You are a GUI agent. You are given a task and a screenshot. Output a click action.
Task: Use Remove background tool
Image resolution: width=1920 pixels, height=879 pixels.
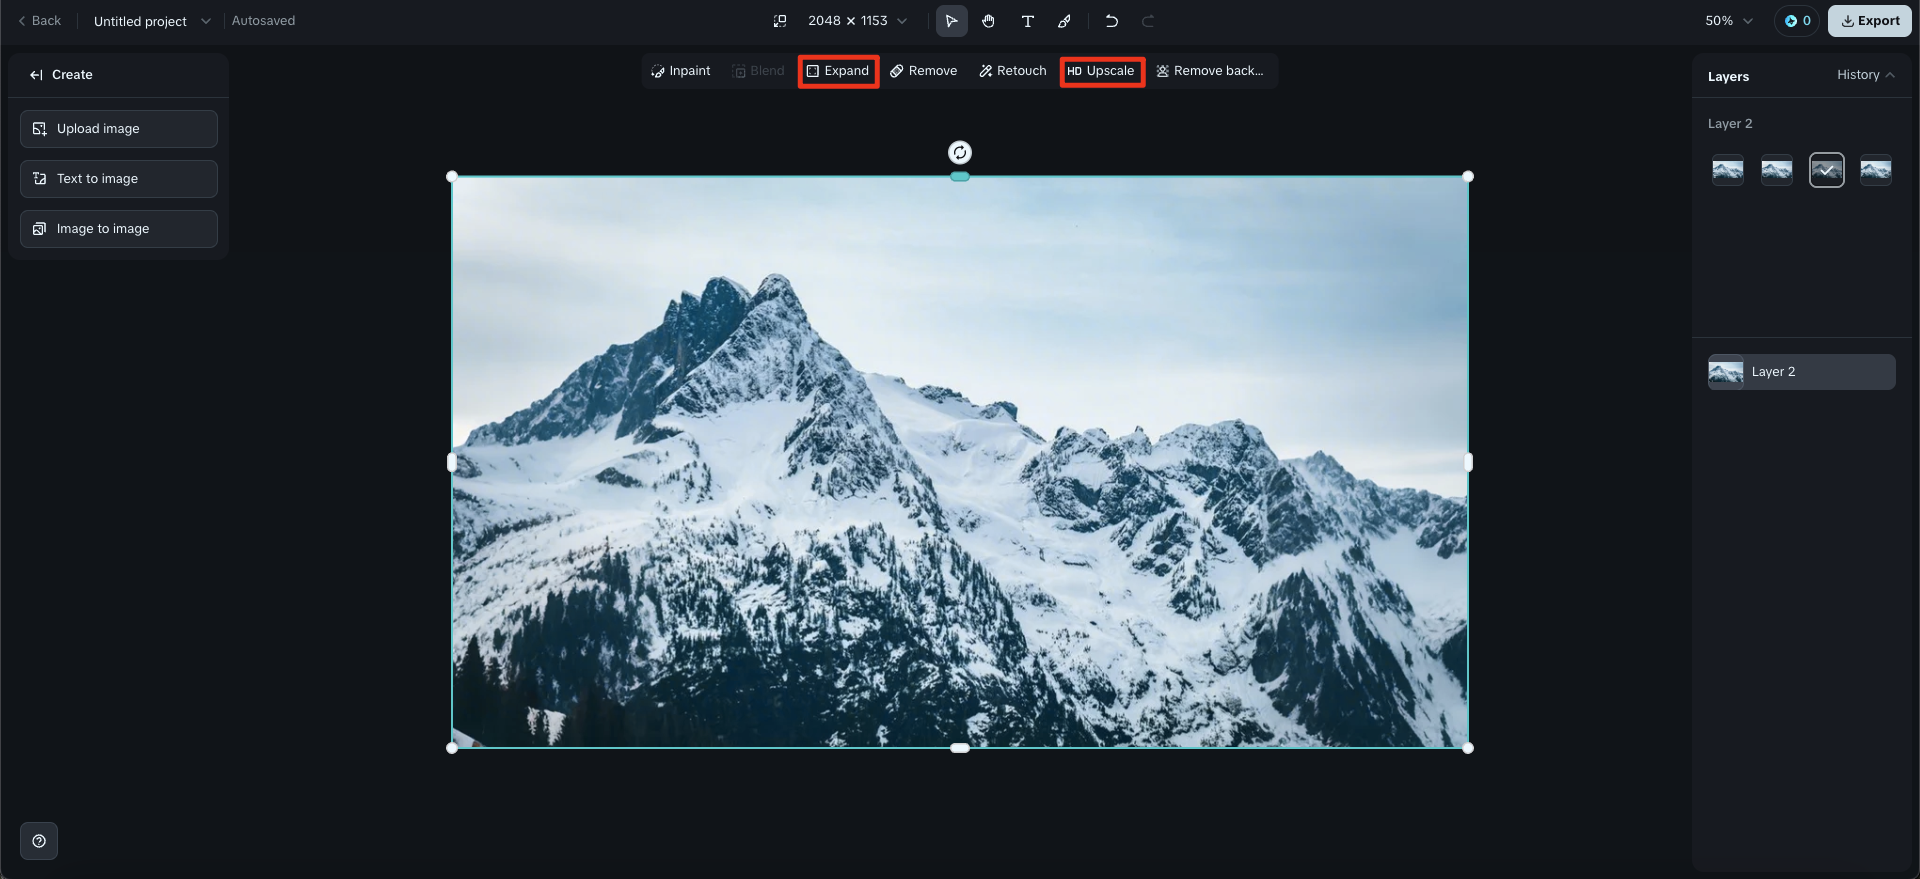[x=1210, y=71]
